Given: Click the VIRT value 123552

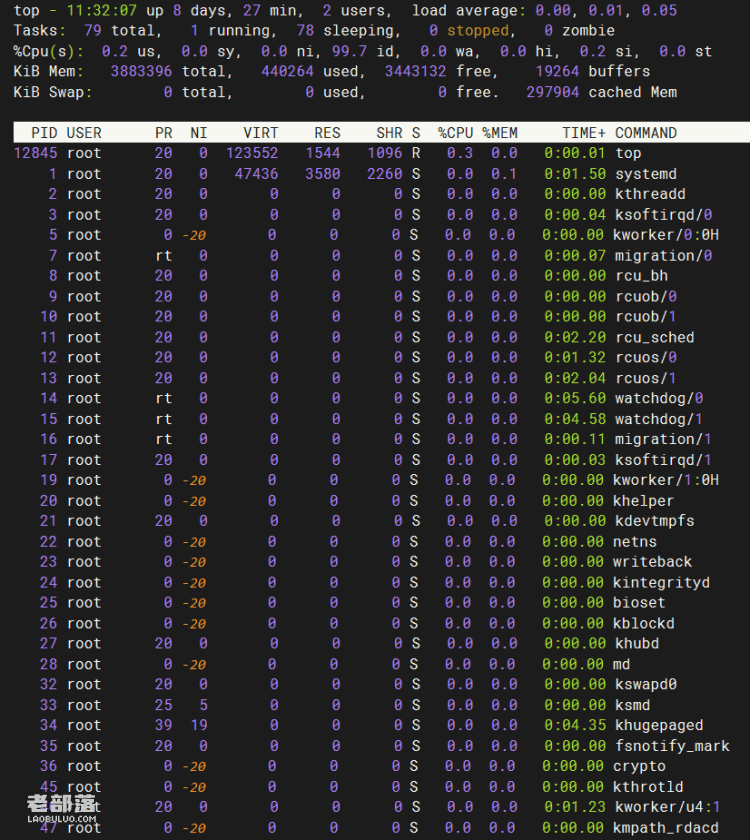Looking at the screenshot, I should tap(252, 153).
